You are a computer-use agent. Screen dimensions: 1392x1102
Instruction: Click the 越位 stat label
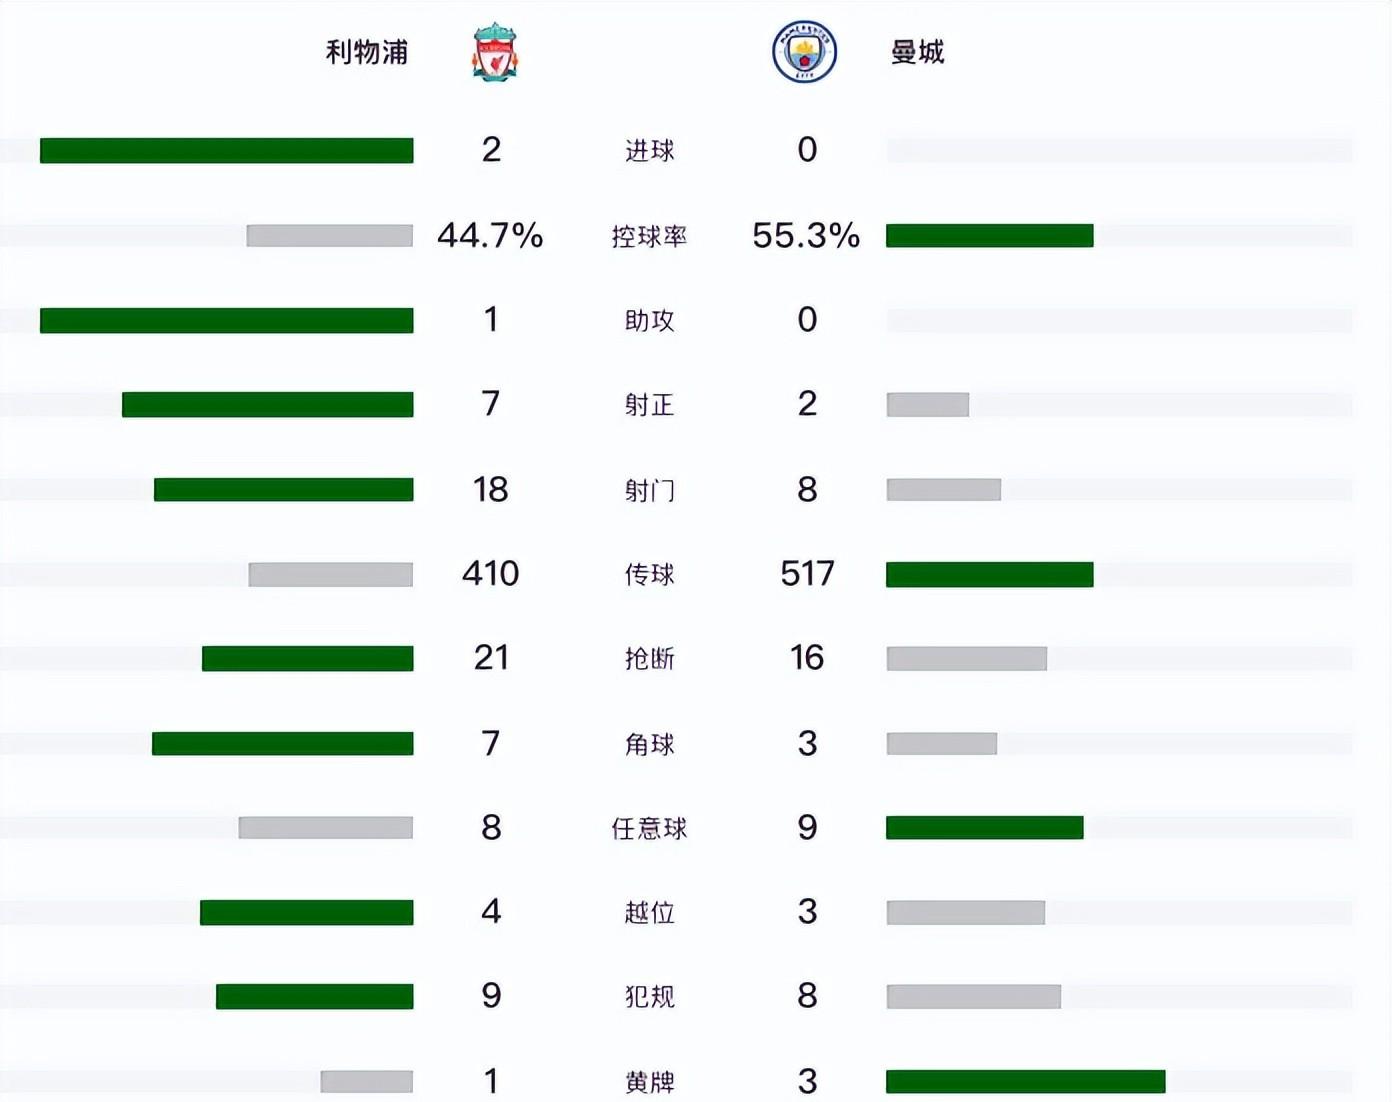coord(649,913)
